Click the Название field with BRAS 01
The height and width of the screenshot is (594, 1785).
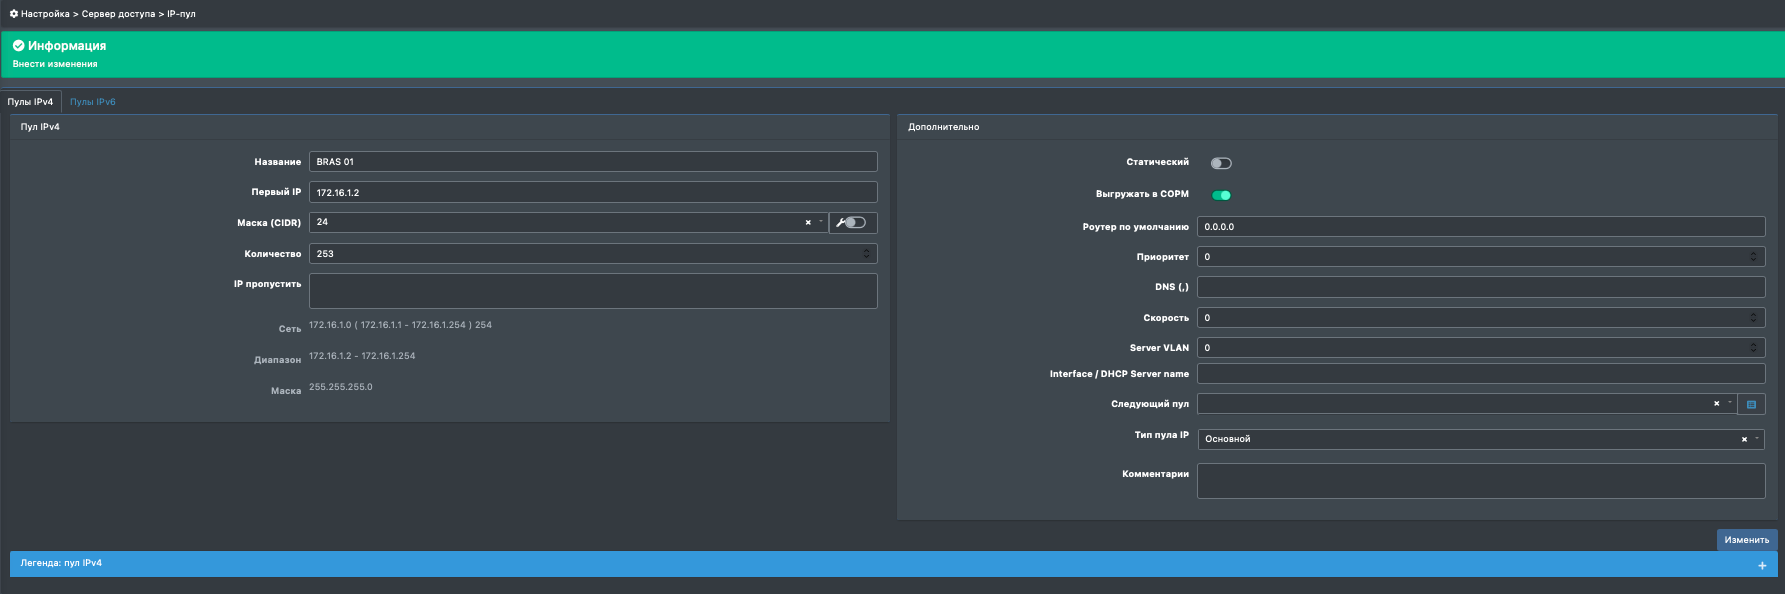[593, 162]
